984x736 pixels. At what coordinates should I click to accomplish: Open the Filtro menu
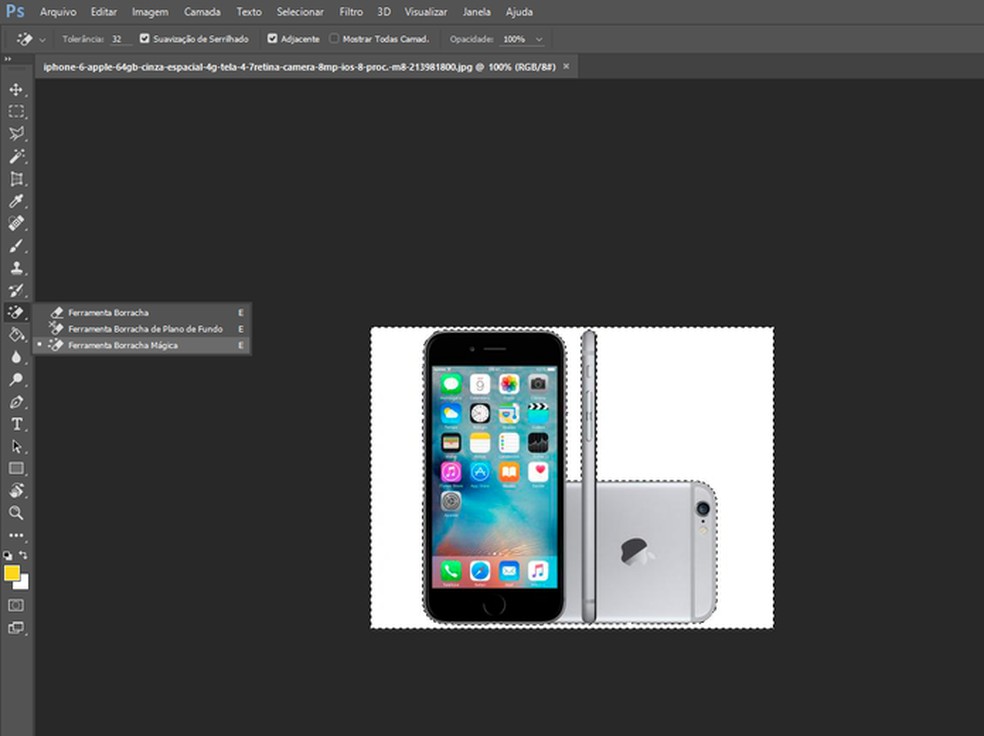[x=351, y=12]
